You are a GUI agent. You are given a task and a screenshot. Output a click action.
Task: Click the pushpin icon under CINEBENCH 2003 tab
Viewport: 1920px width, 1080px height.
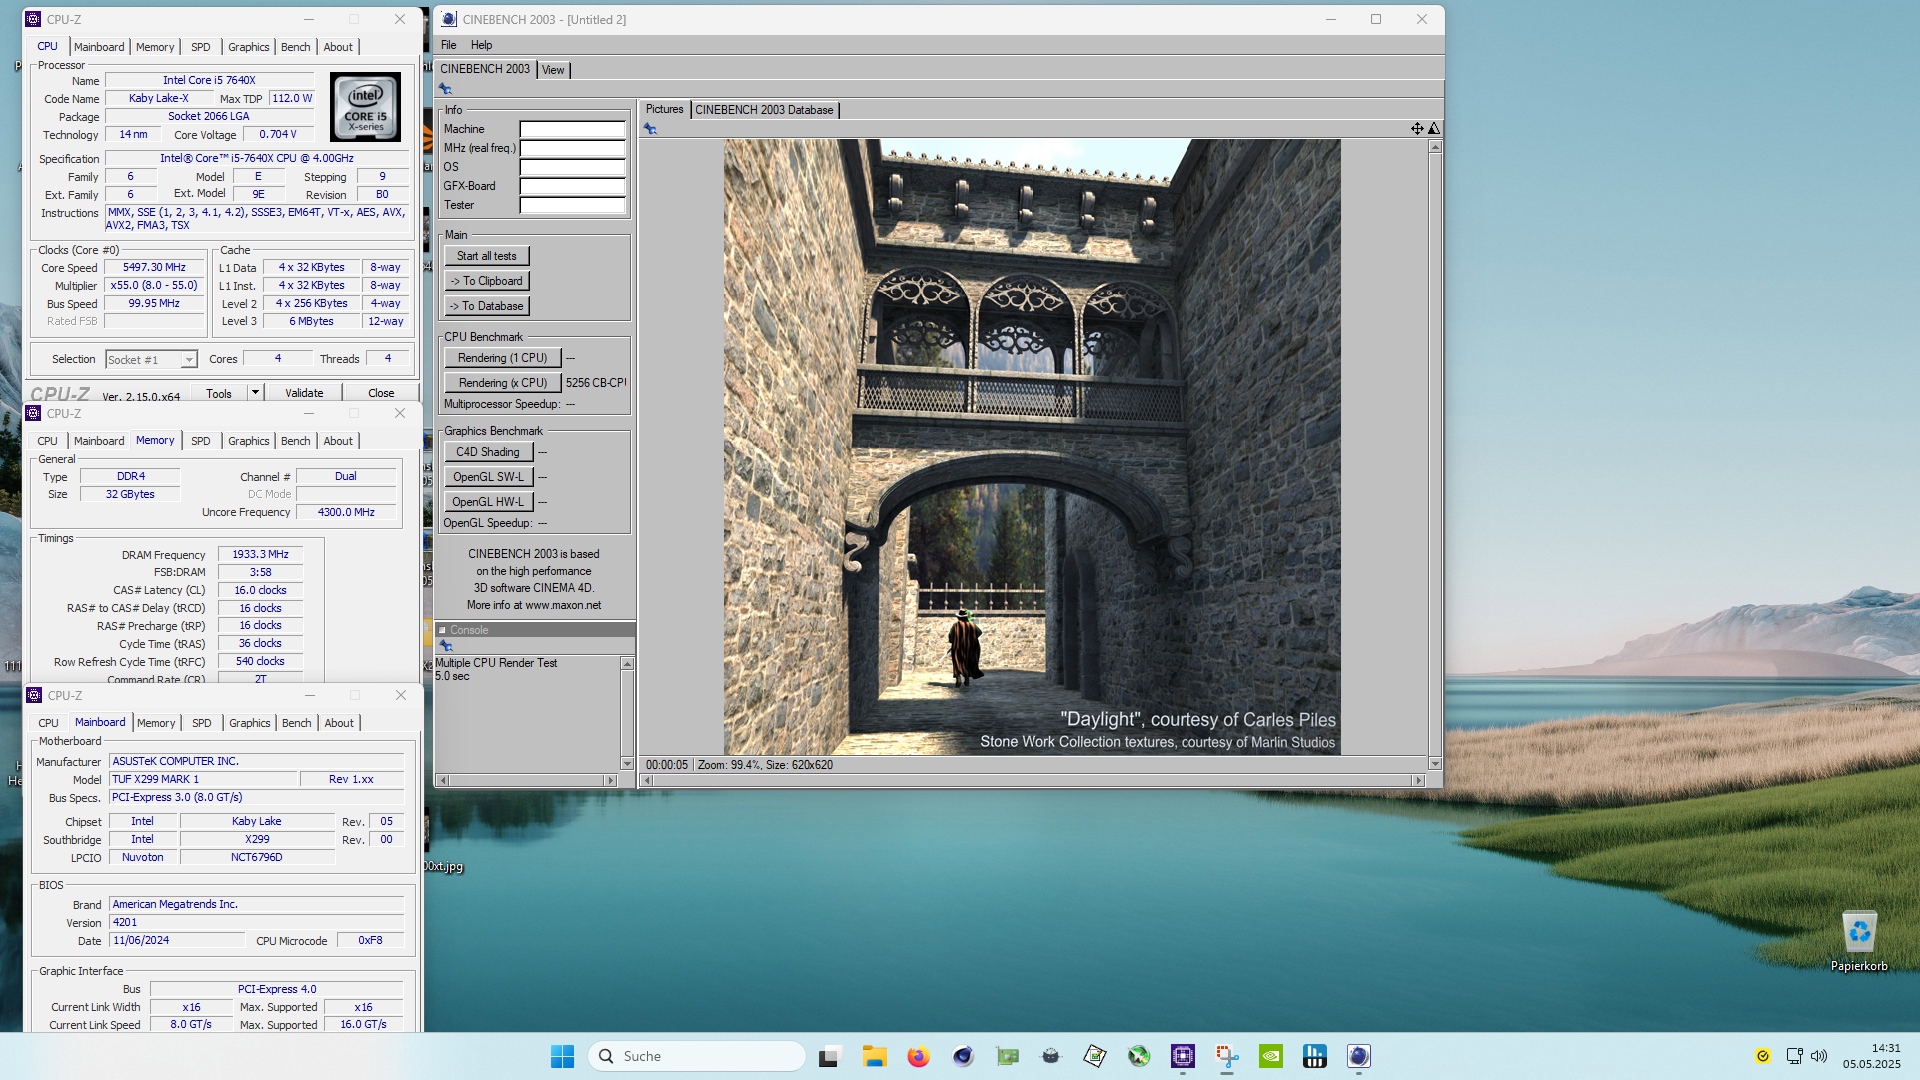[445, 89]
